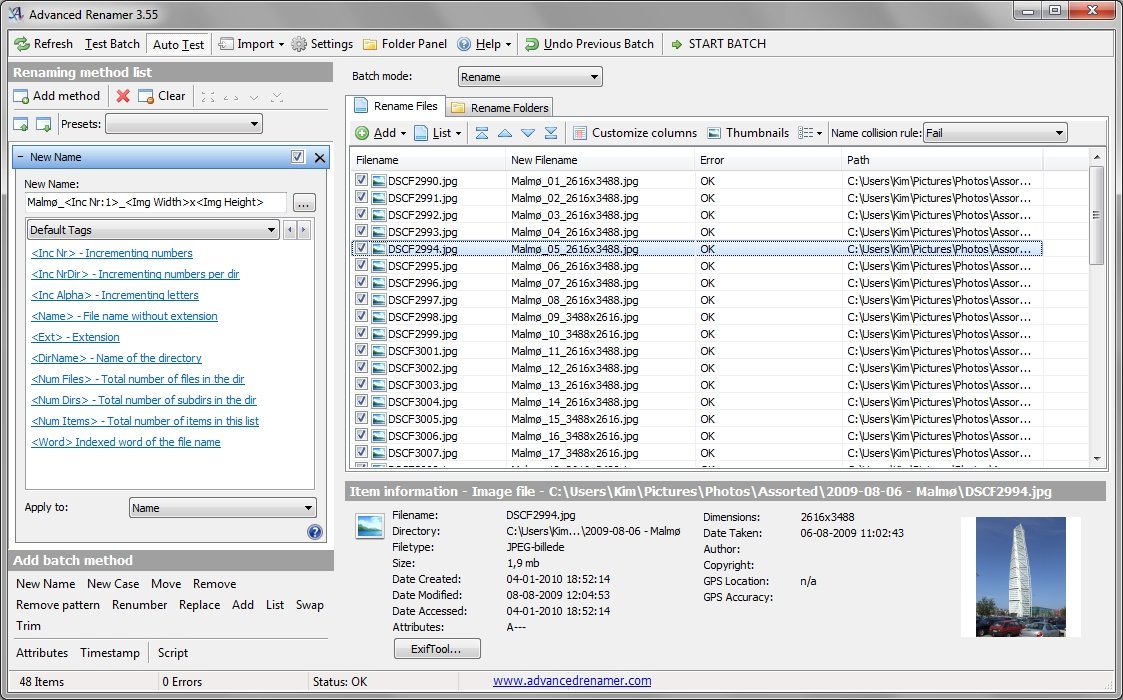Open the www.advancedrenamer.com link
Viewport: 1123px width, 700px height.
[x=572, y=681]
